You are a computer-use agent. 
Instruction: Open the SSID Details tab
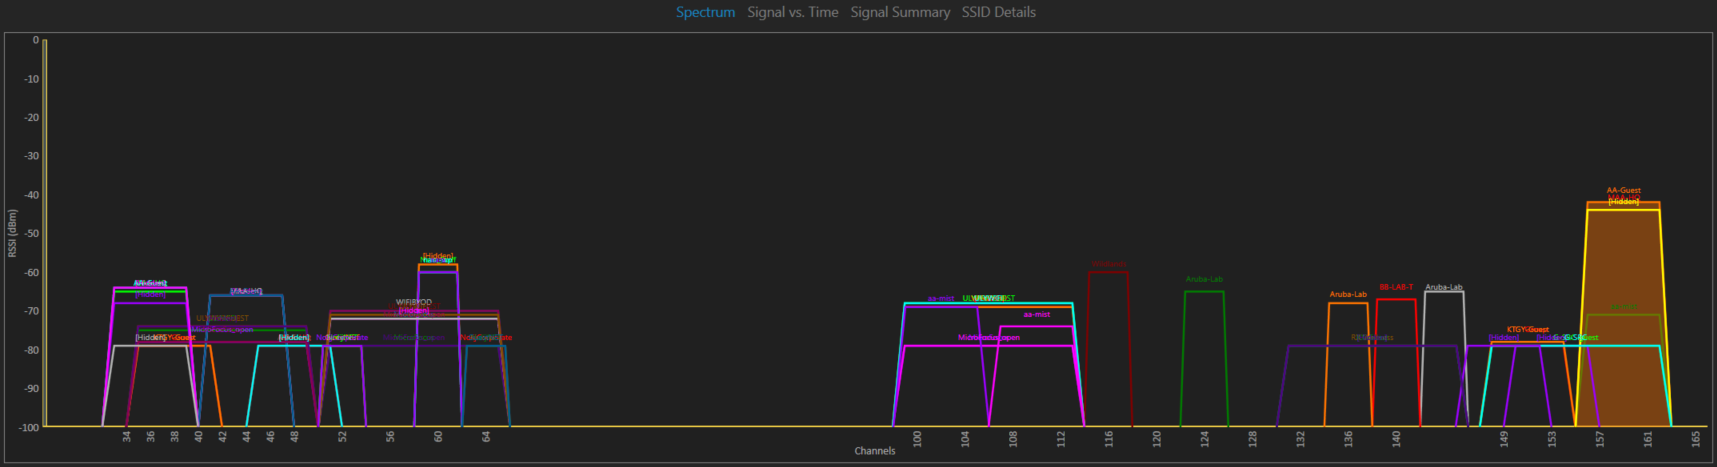999,12
